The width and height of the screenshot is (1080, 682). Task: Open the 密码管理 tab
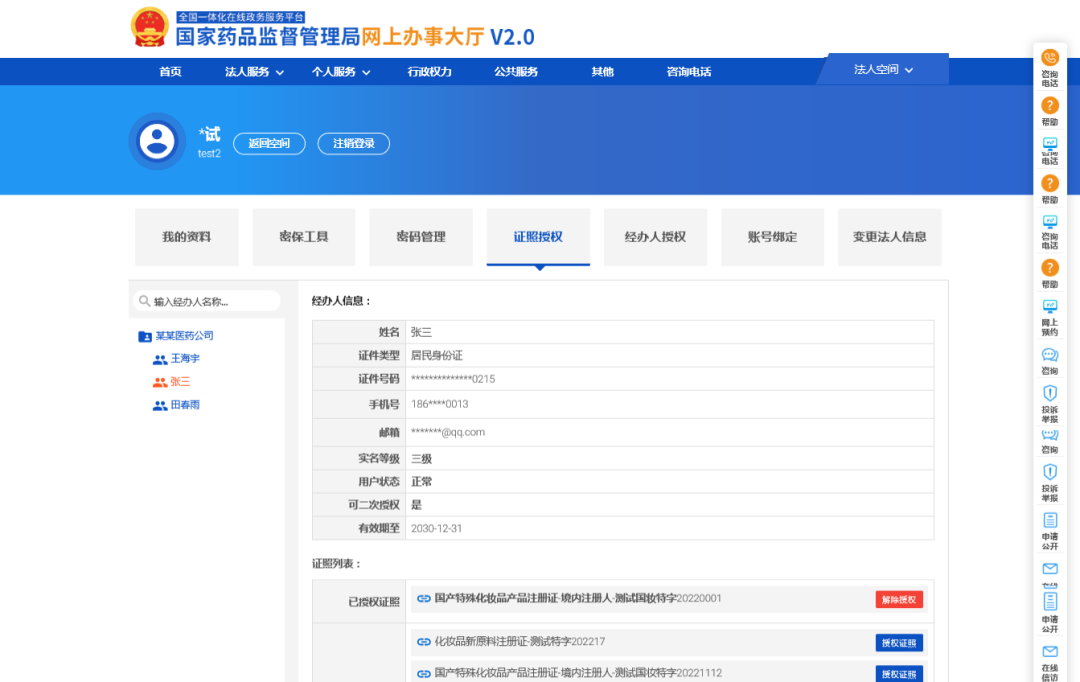pyautogui.click(x=421, y=237)
